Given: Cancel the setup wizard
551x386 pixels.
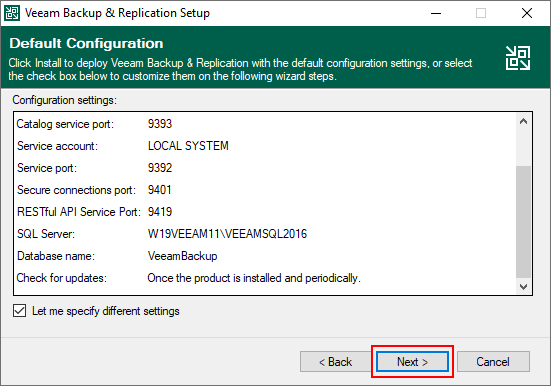Looking at the screenshot, I should coord(493,361).
